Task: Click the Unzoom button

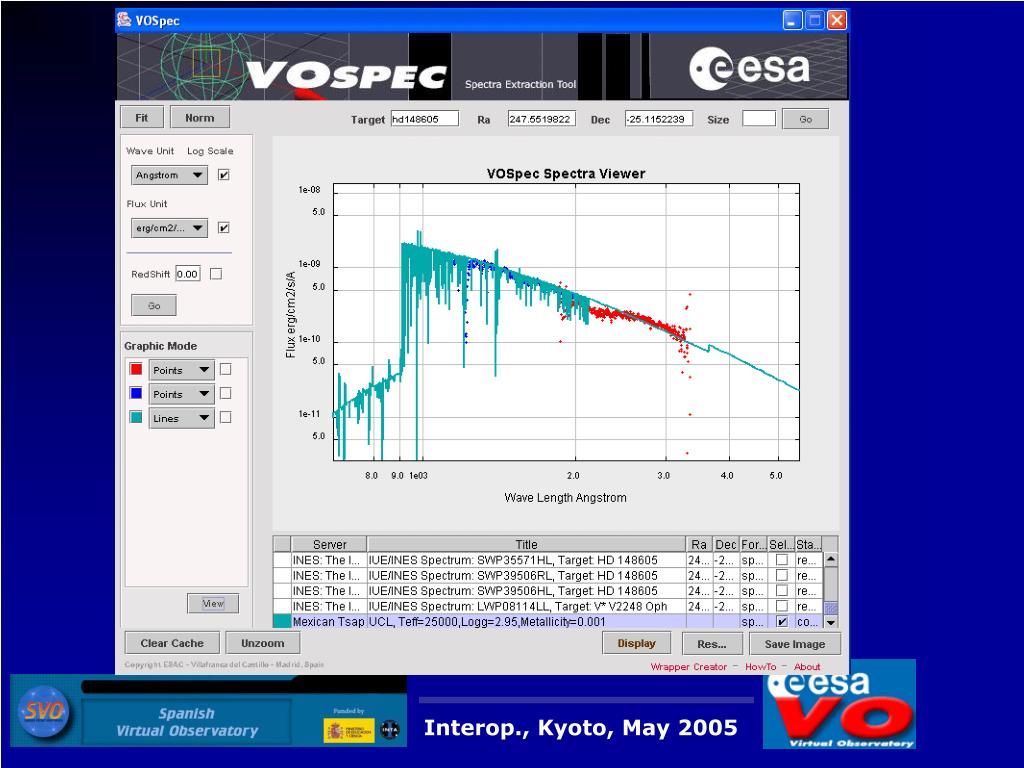Action: click(x=263, y=643)
